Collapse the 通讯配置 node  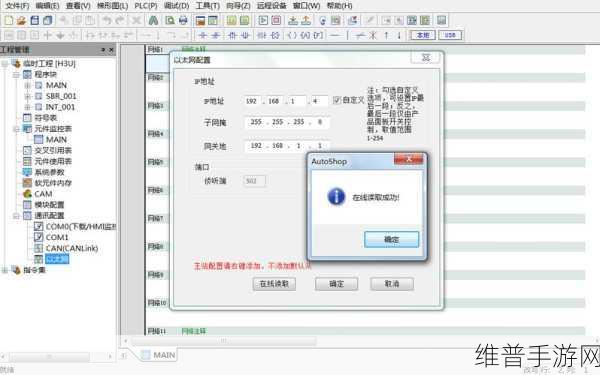point(16,216)
